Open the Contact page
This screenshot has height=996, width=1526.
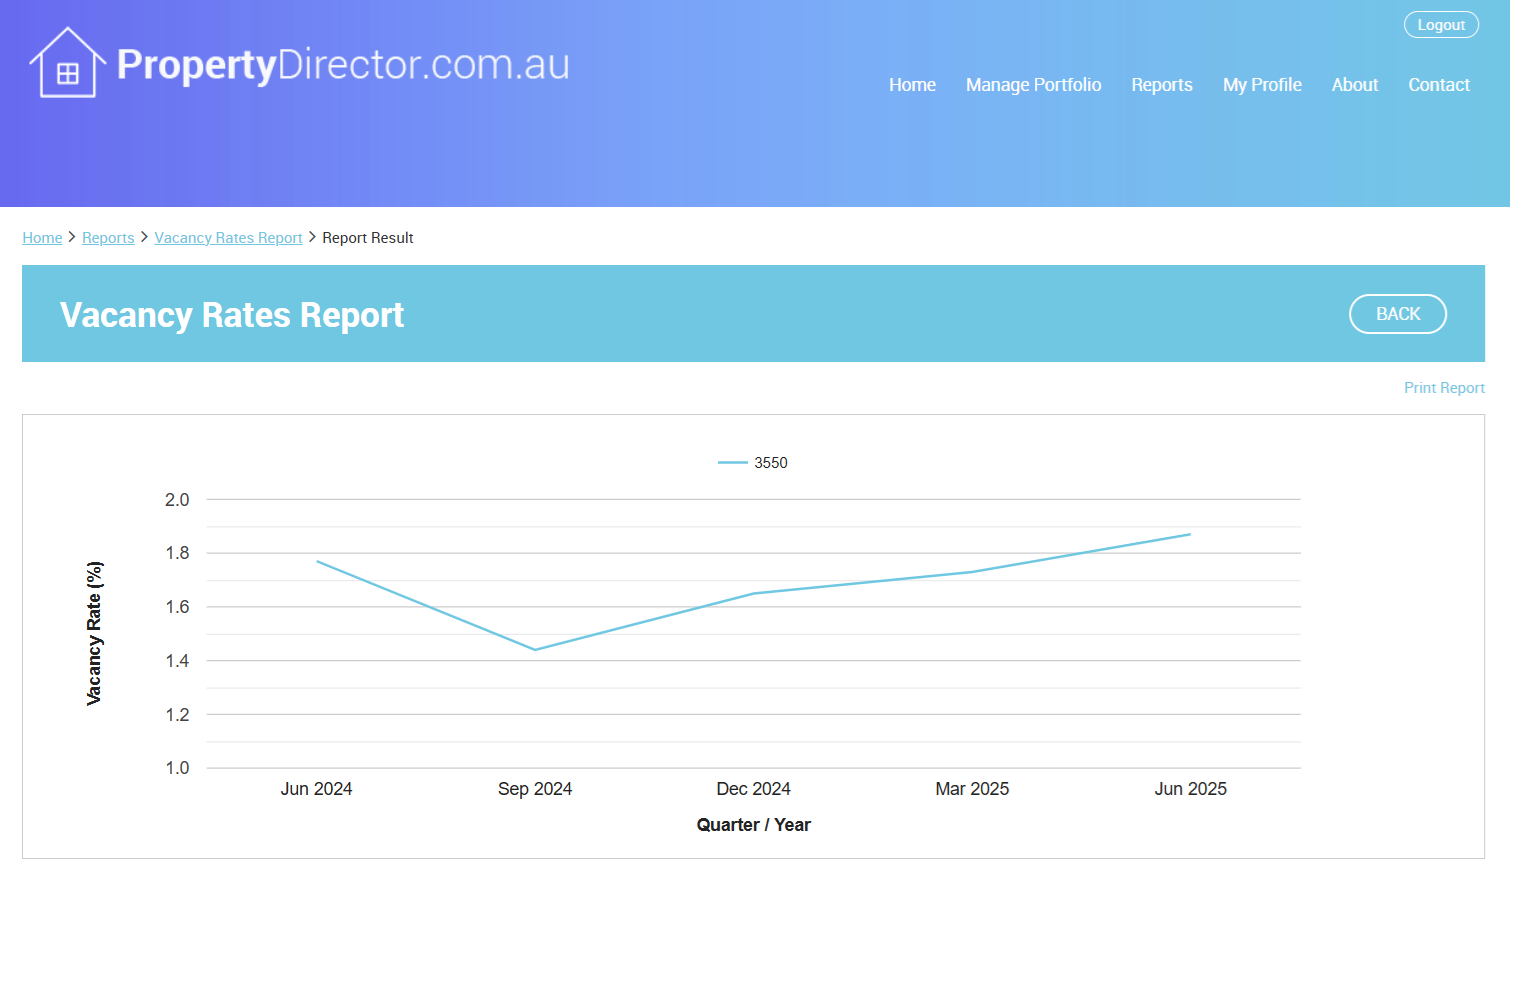point(1438,85)
